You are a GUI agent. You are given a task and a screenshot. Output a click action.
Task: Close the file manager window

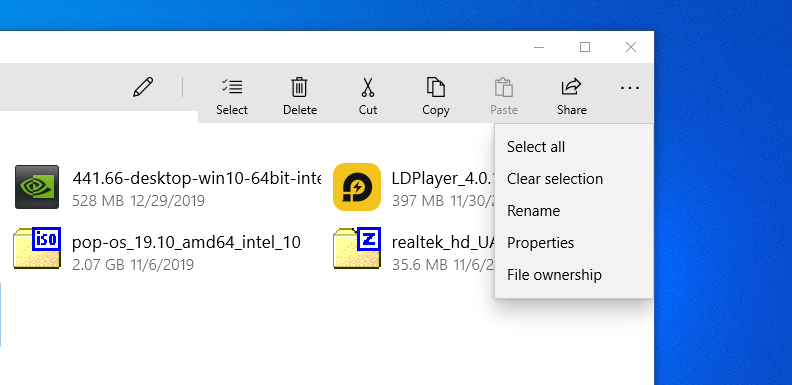[x=631, y=47]
